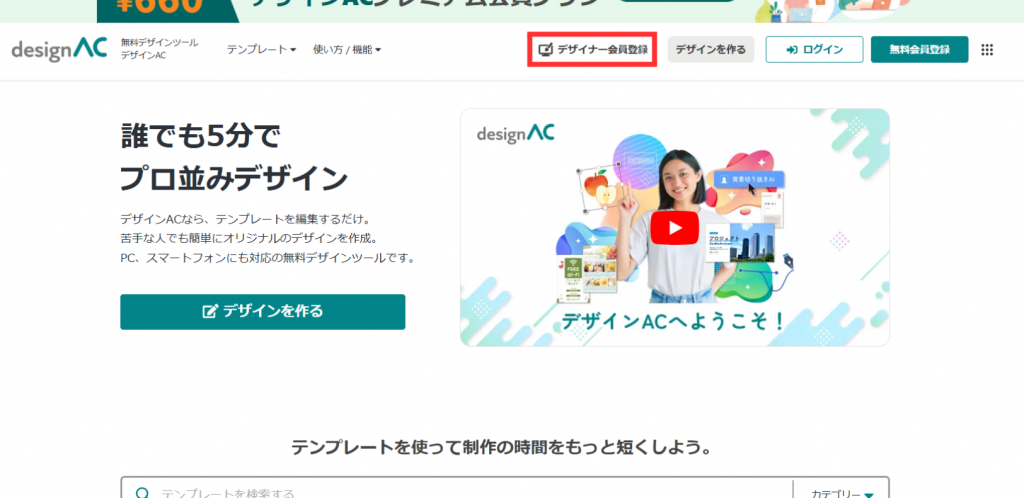Open the designAC logo home link
This screenshot has width=1024, height=498.
coord(59,50)
